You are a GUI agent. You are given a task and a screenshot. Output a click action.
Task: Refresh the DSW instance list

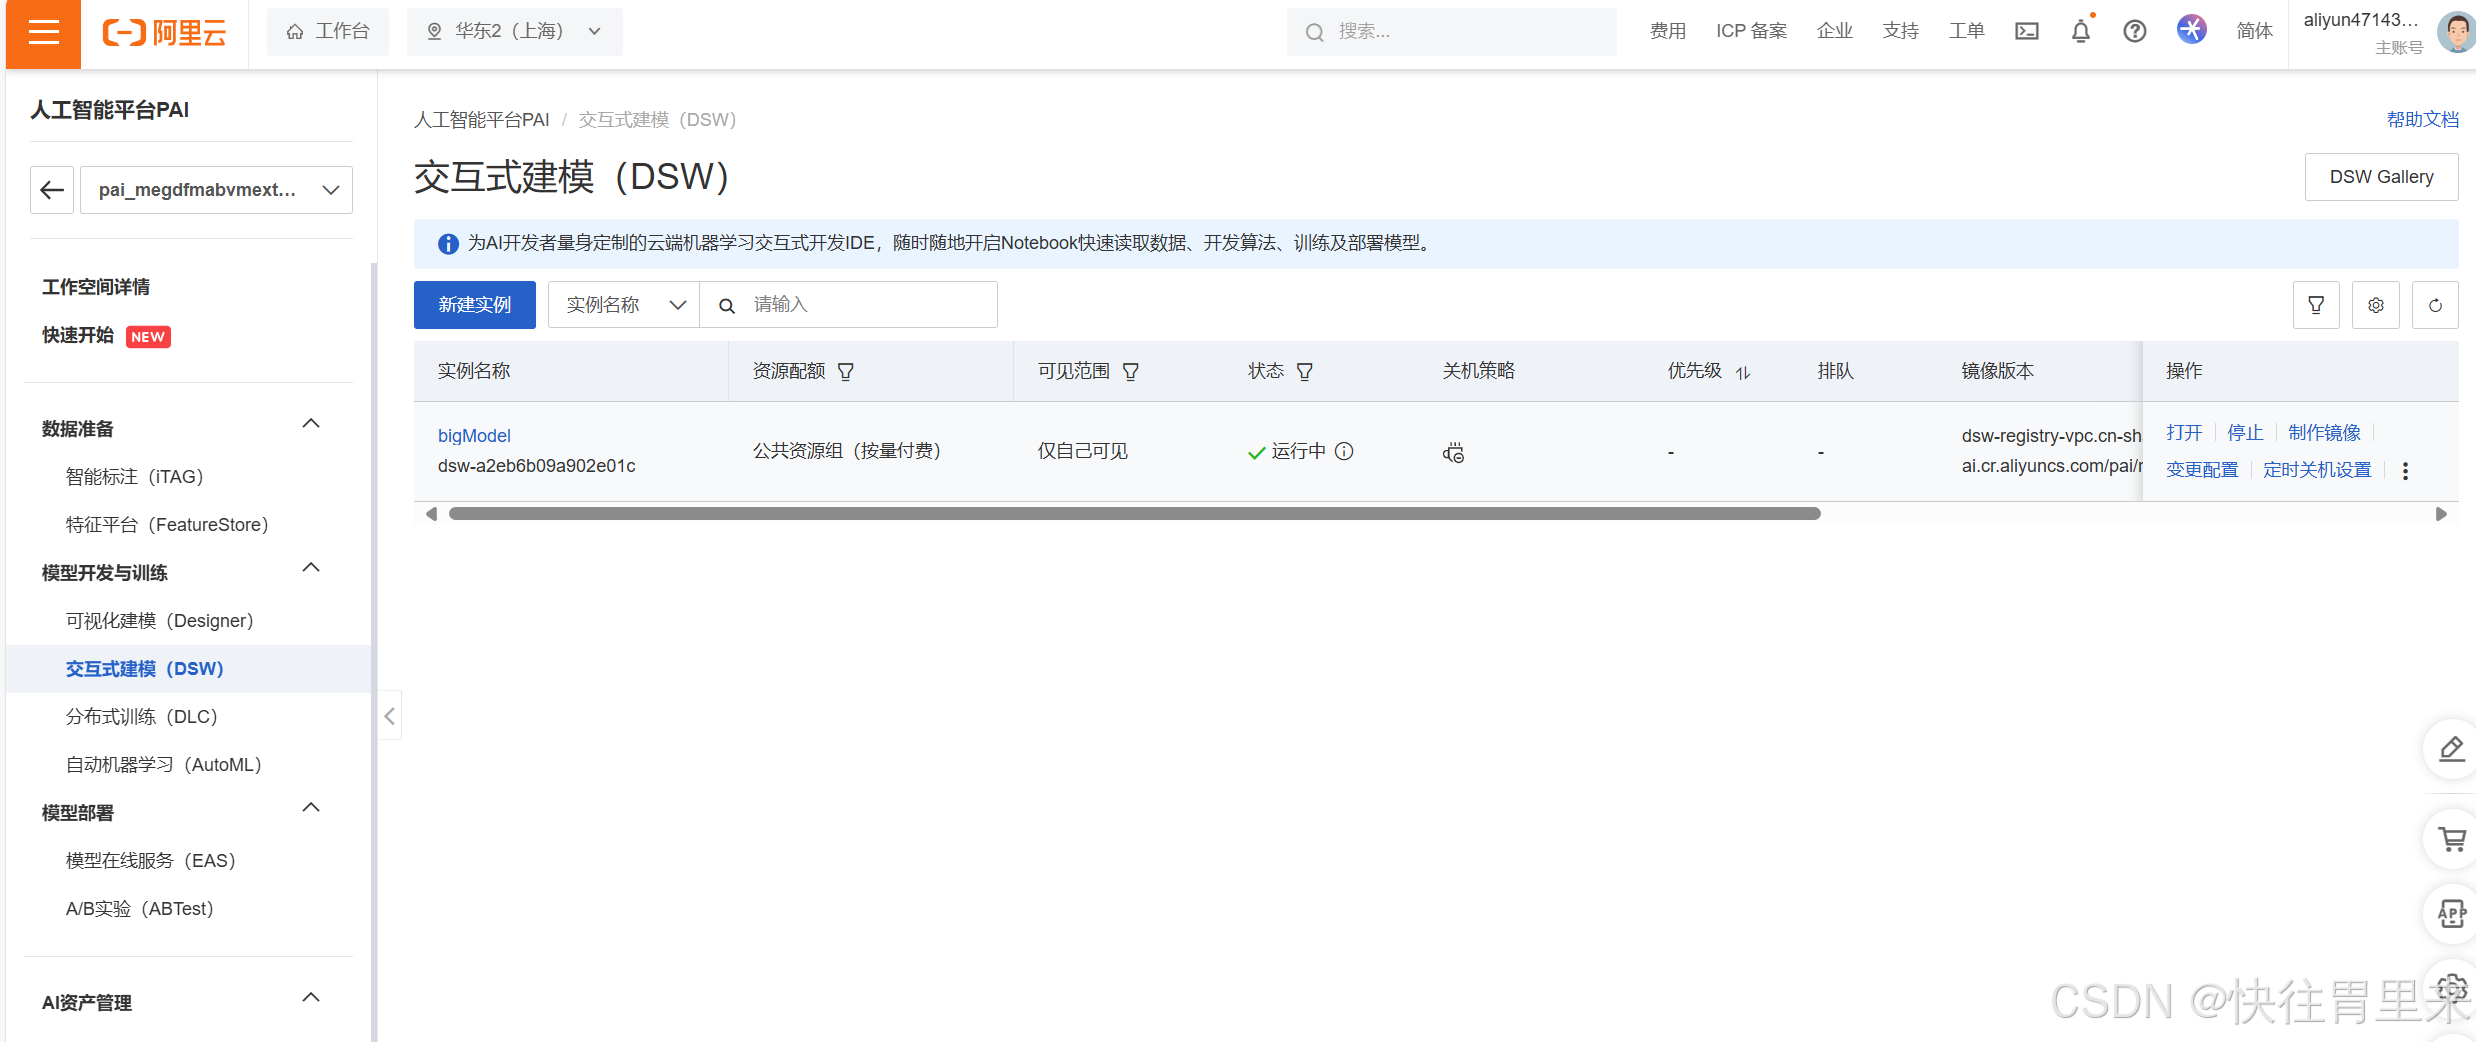click(2435, 305)
